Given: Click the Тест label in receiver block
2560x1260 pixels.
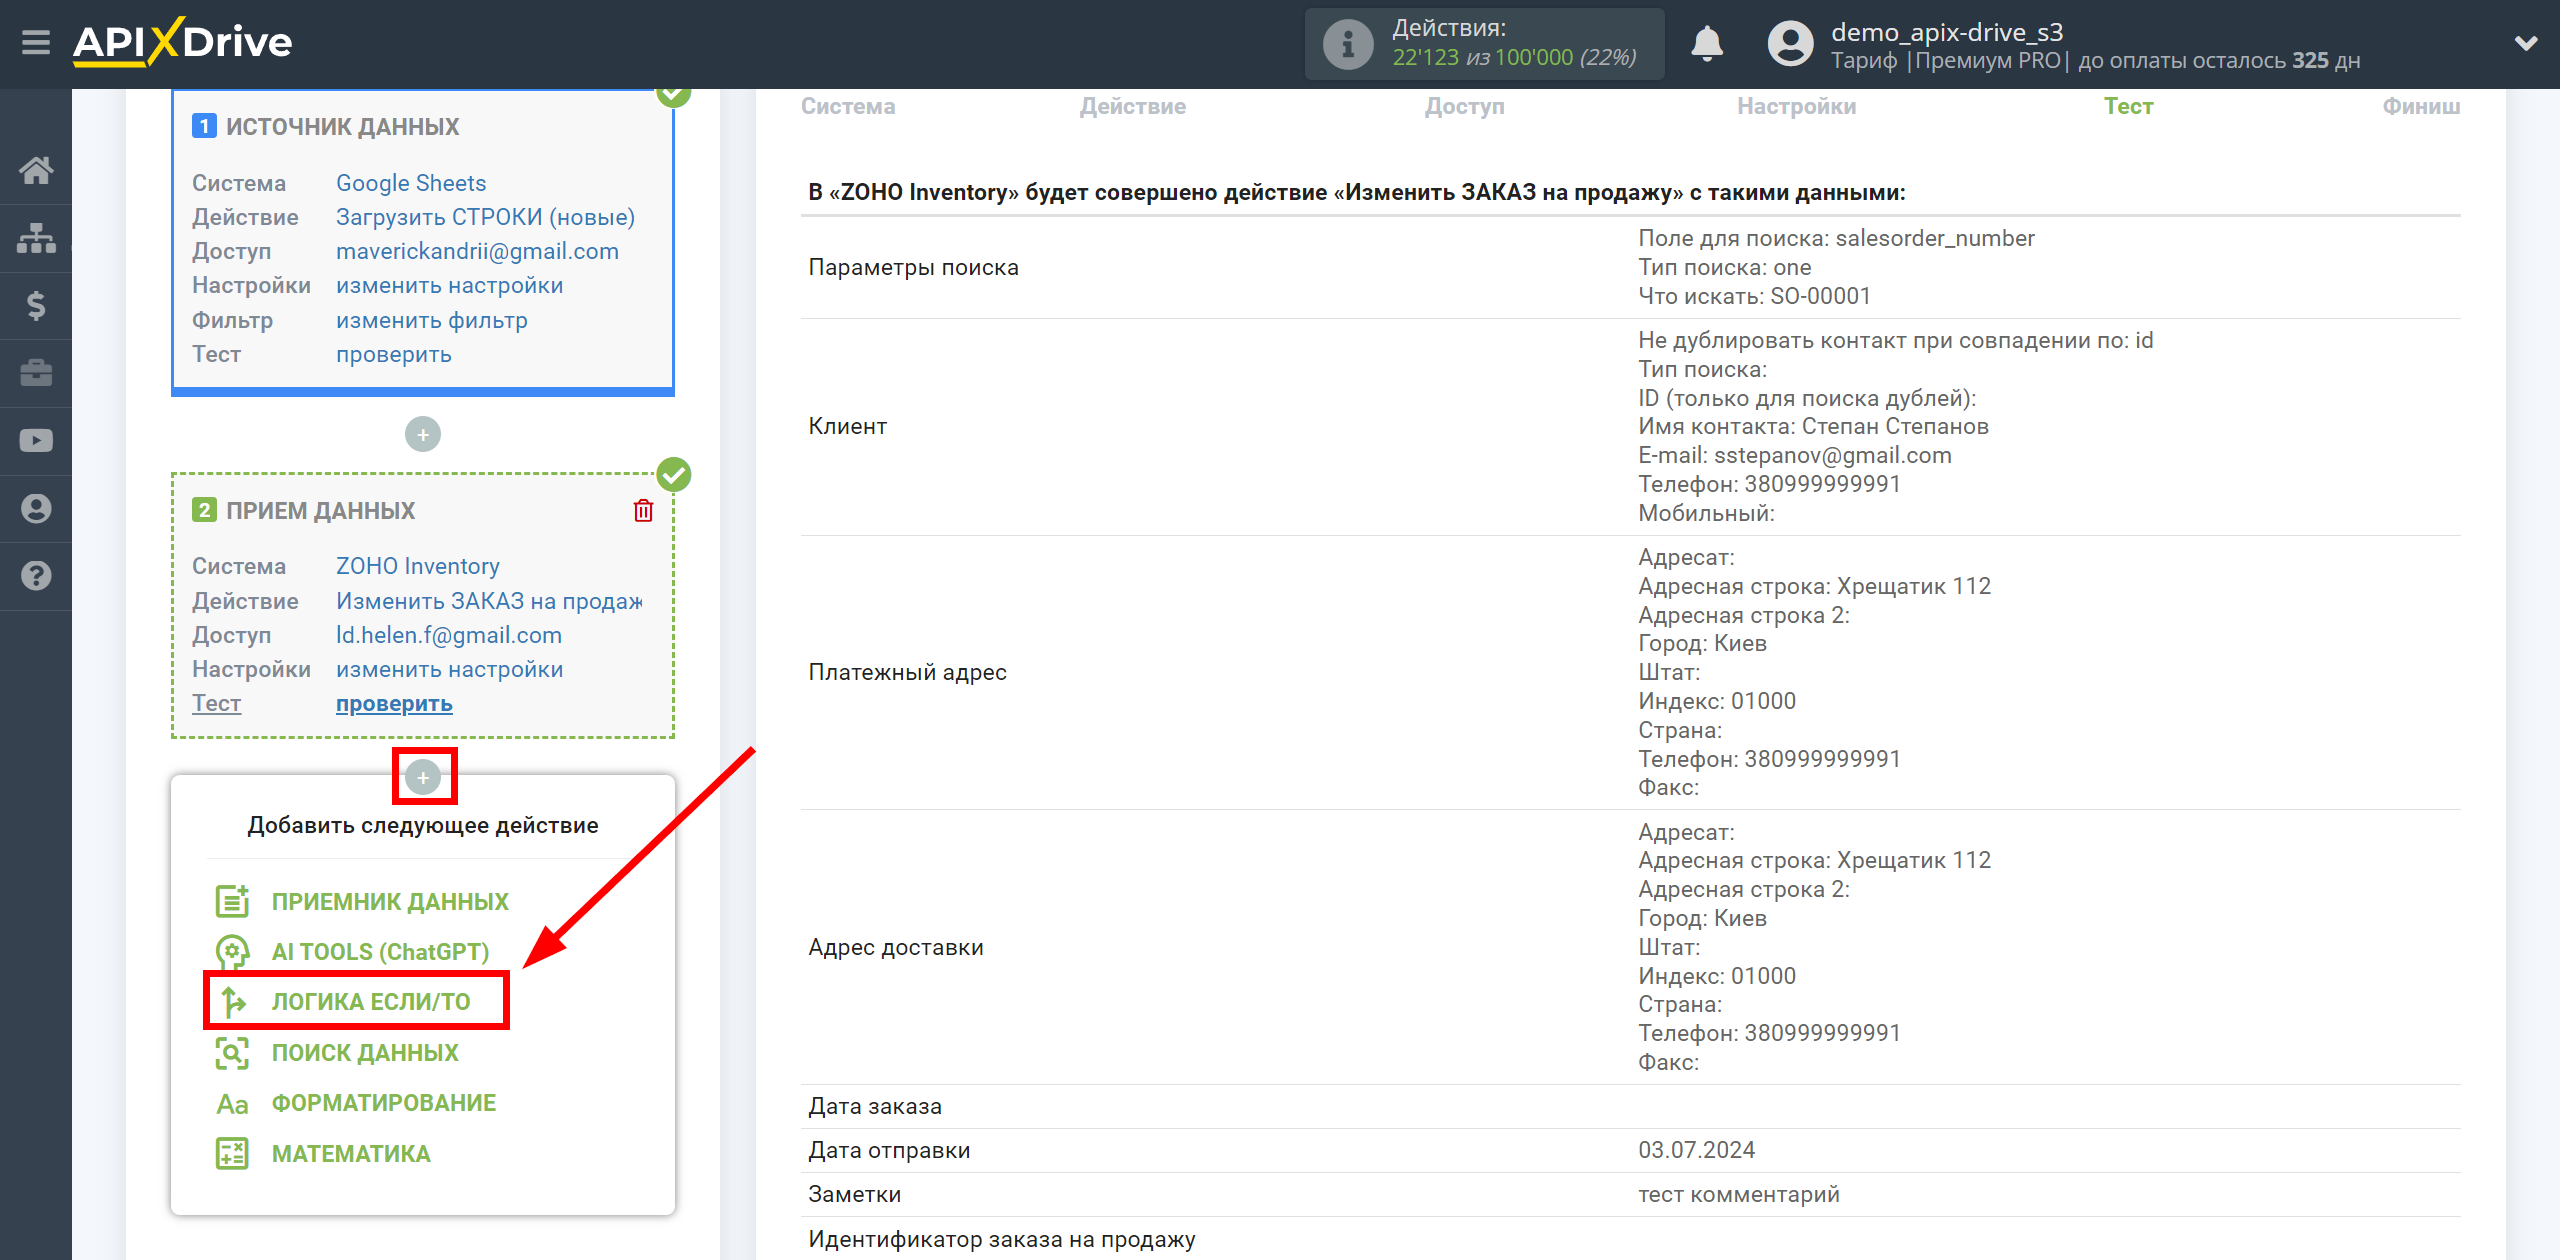Looking at the screenshot, I should click(x=216, y=703).
